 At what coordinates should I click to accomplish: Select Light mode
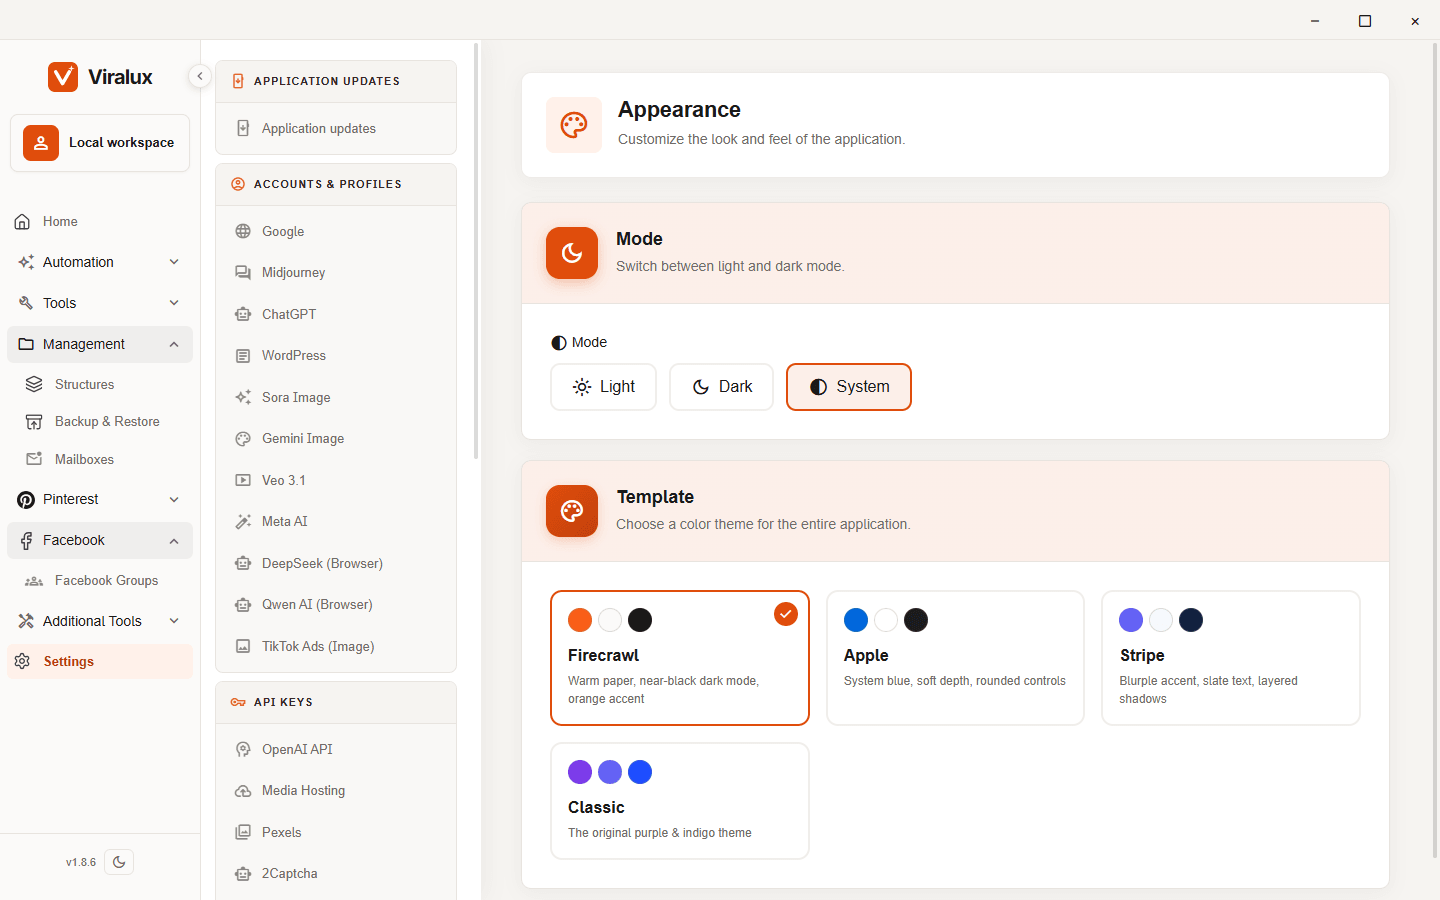click(603, 387)
